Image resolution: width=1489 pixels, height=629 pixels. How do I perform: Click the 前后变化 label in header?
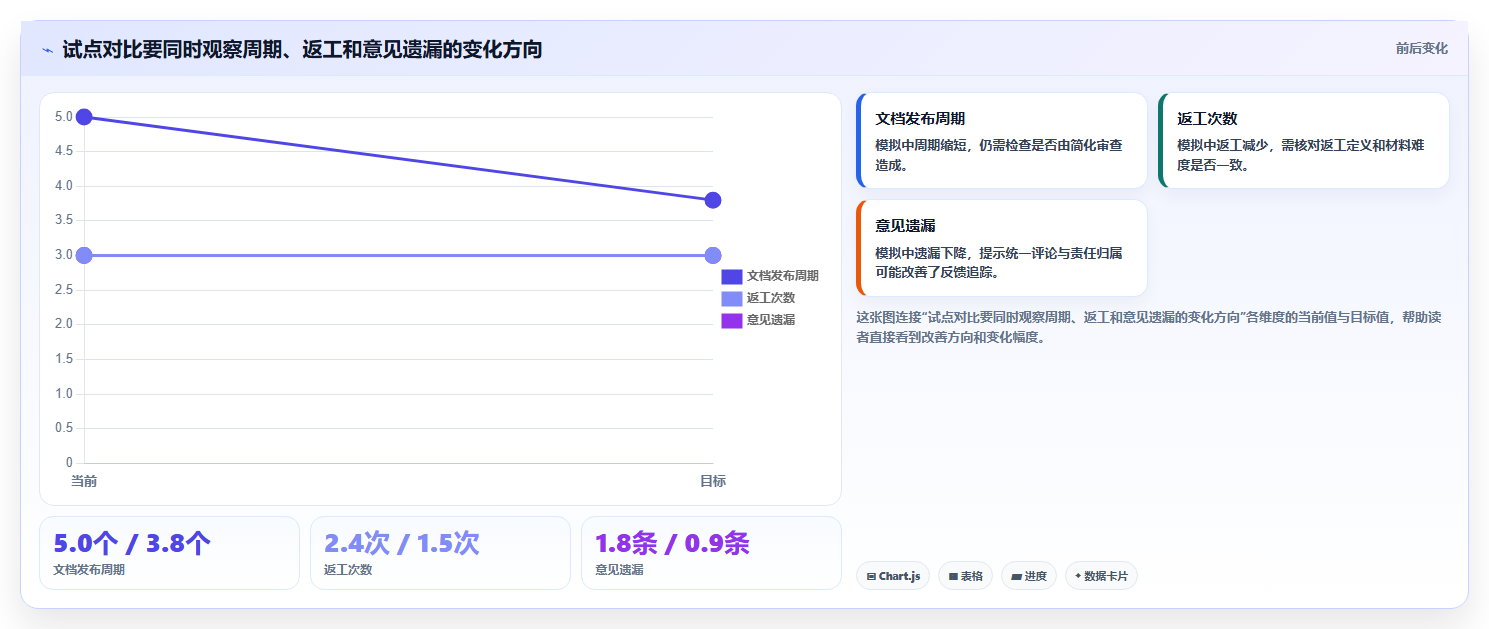pyautogui.click(x=1421, y=49)
